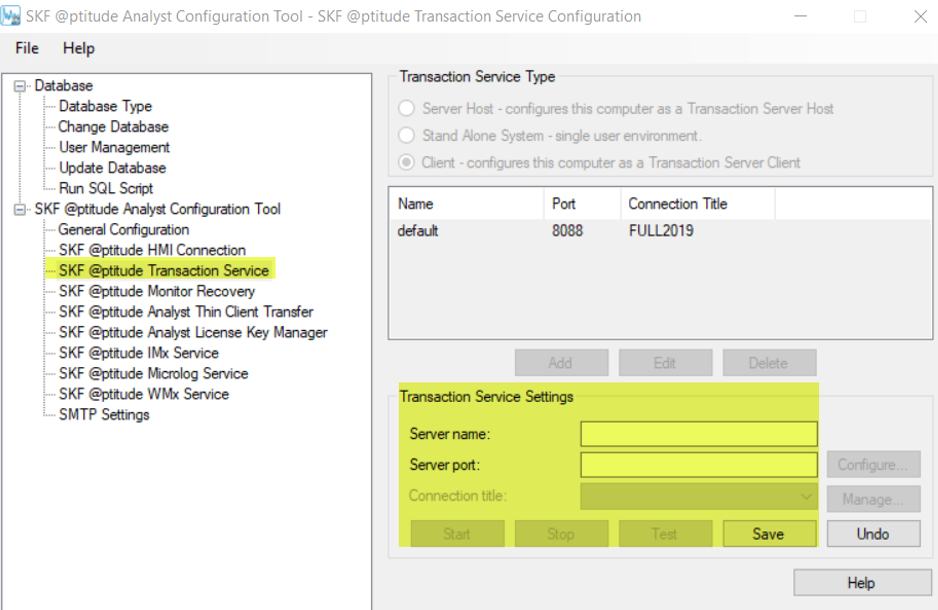Image resolution: width=938 pixels, height=610 pixels.
Task: Select Update Database tree item
Action: click(112, 168)
